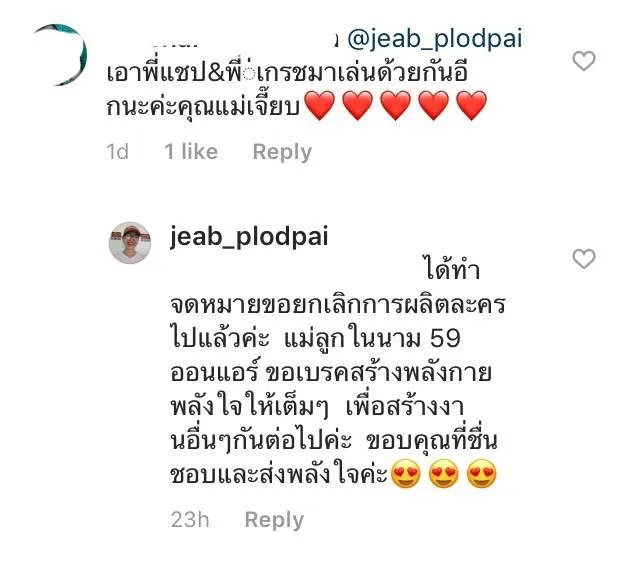Click the middle heart-eyes emoji
The width and height of the screenshot is (640, 565).
pos(444,474)
